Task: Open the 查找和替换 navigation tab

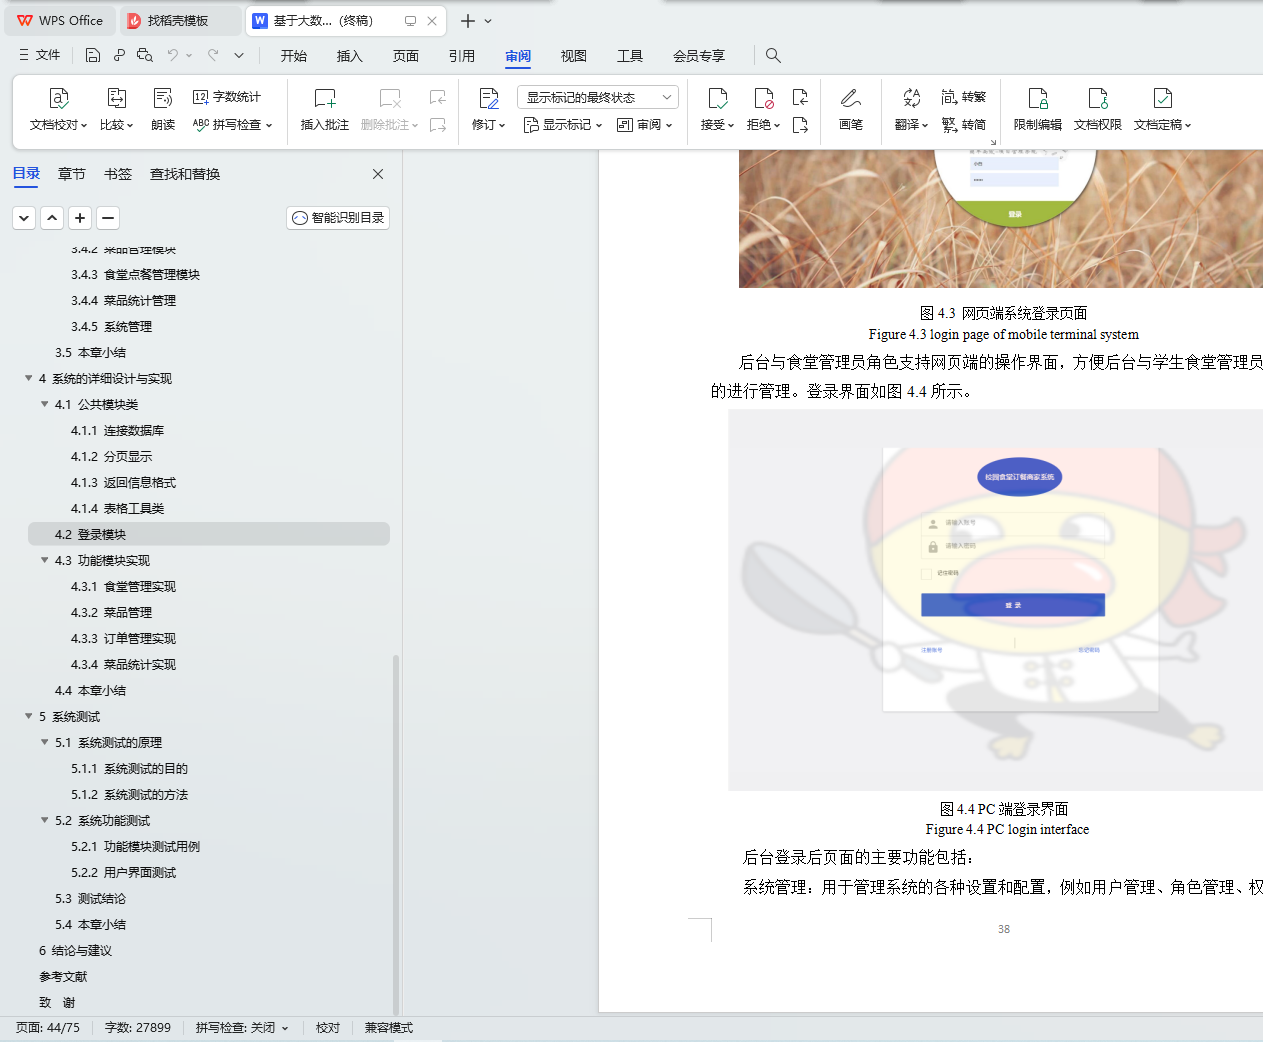Action: (x=185, y=174)
